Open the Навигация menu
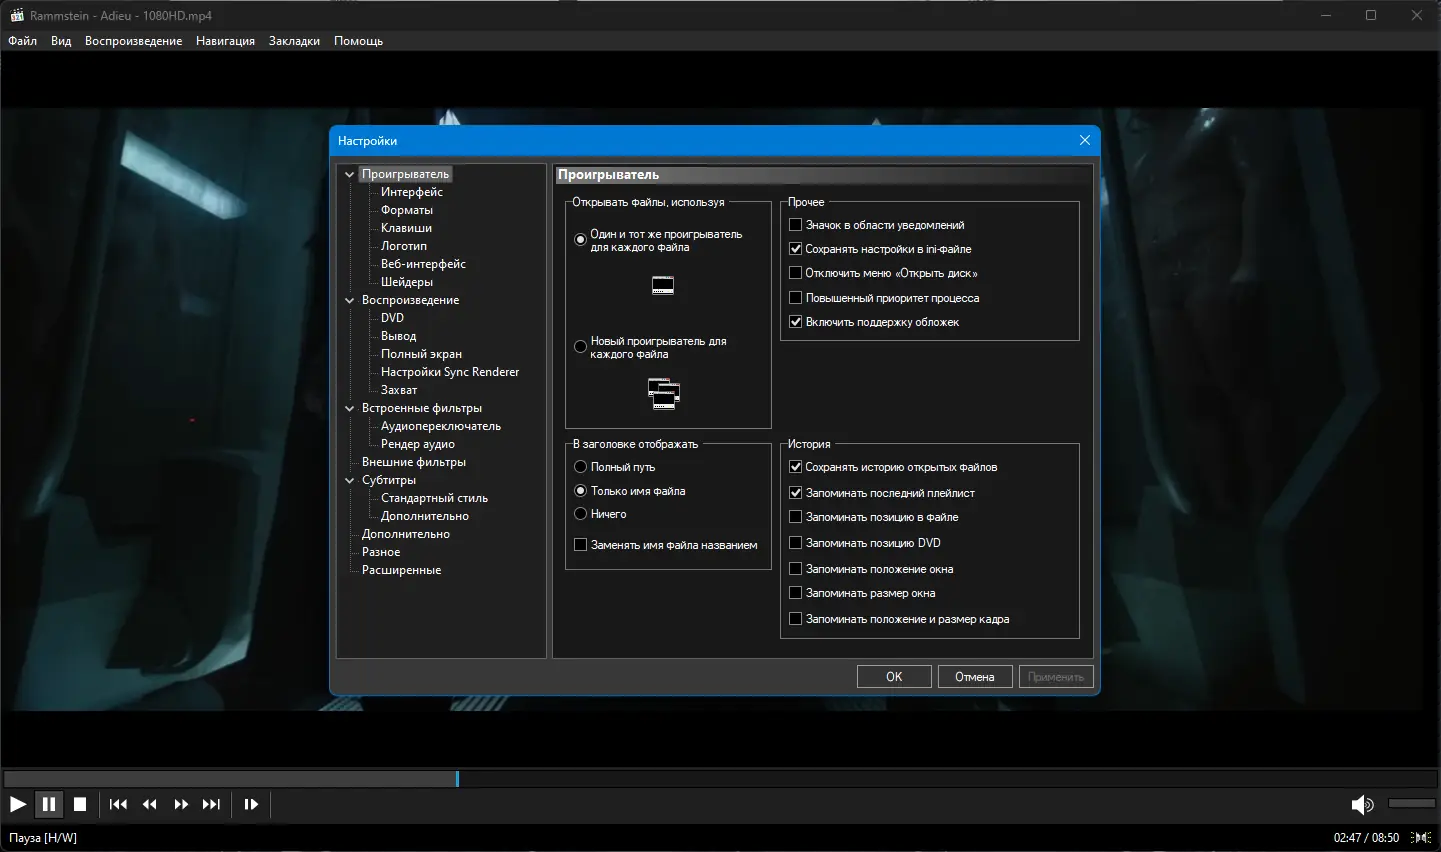 226,41
